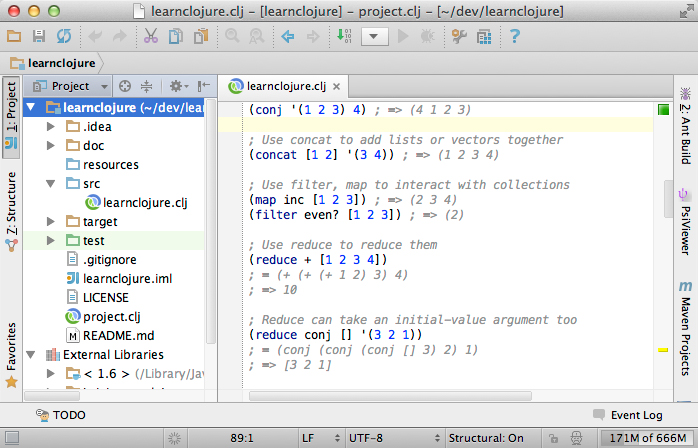The width and height of the screenshot is (698, 448).
Task: Save all with the floppy disk icon
Action: [39, 36]
